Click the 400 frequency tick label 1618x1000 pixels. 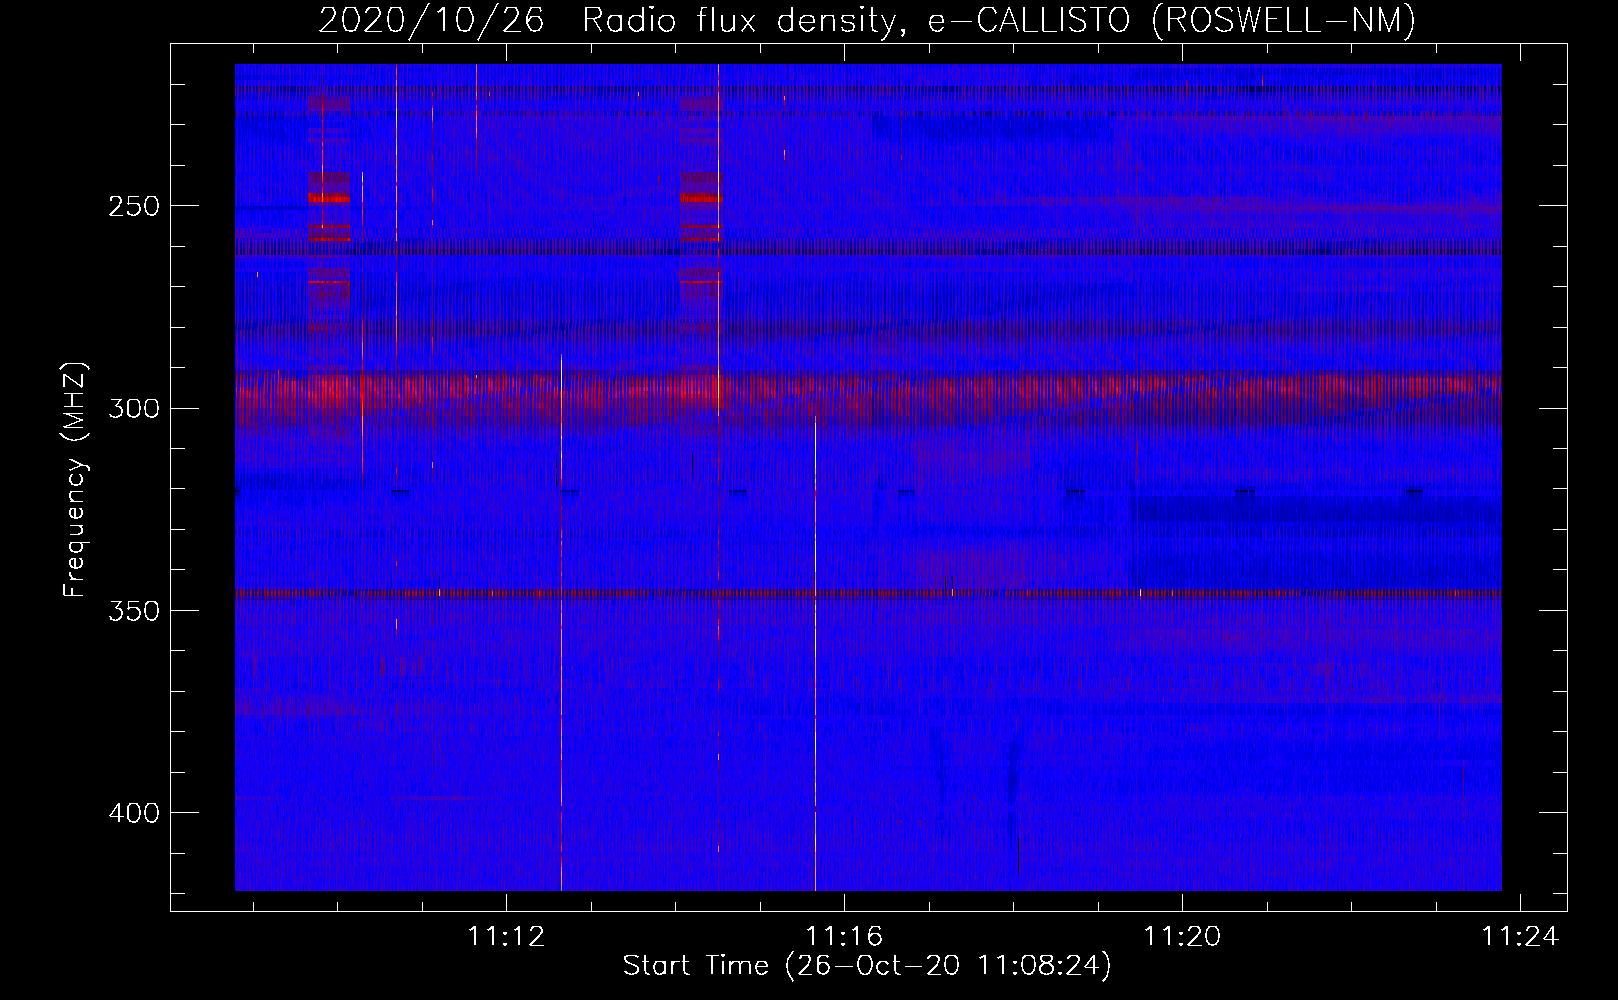point(134,813)
